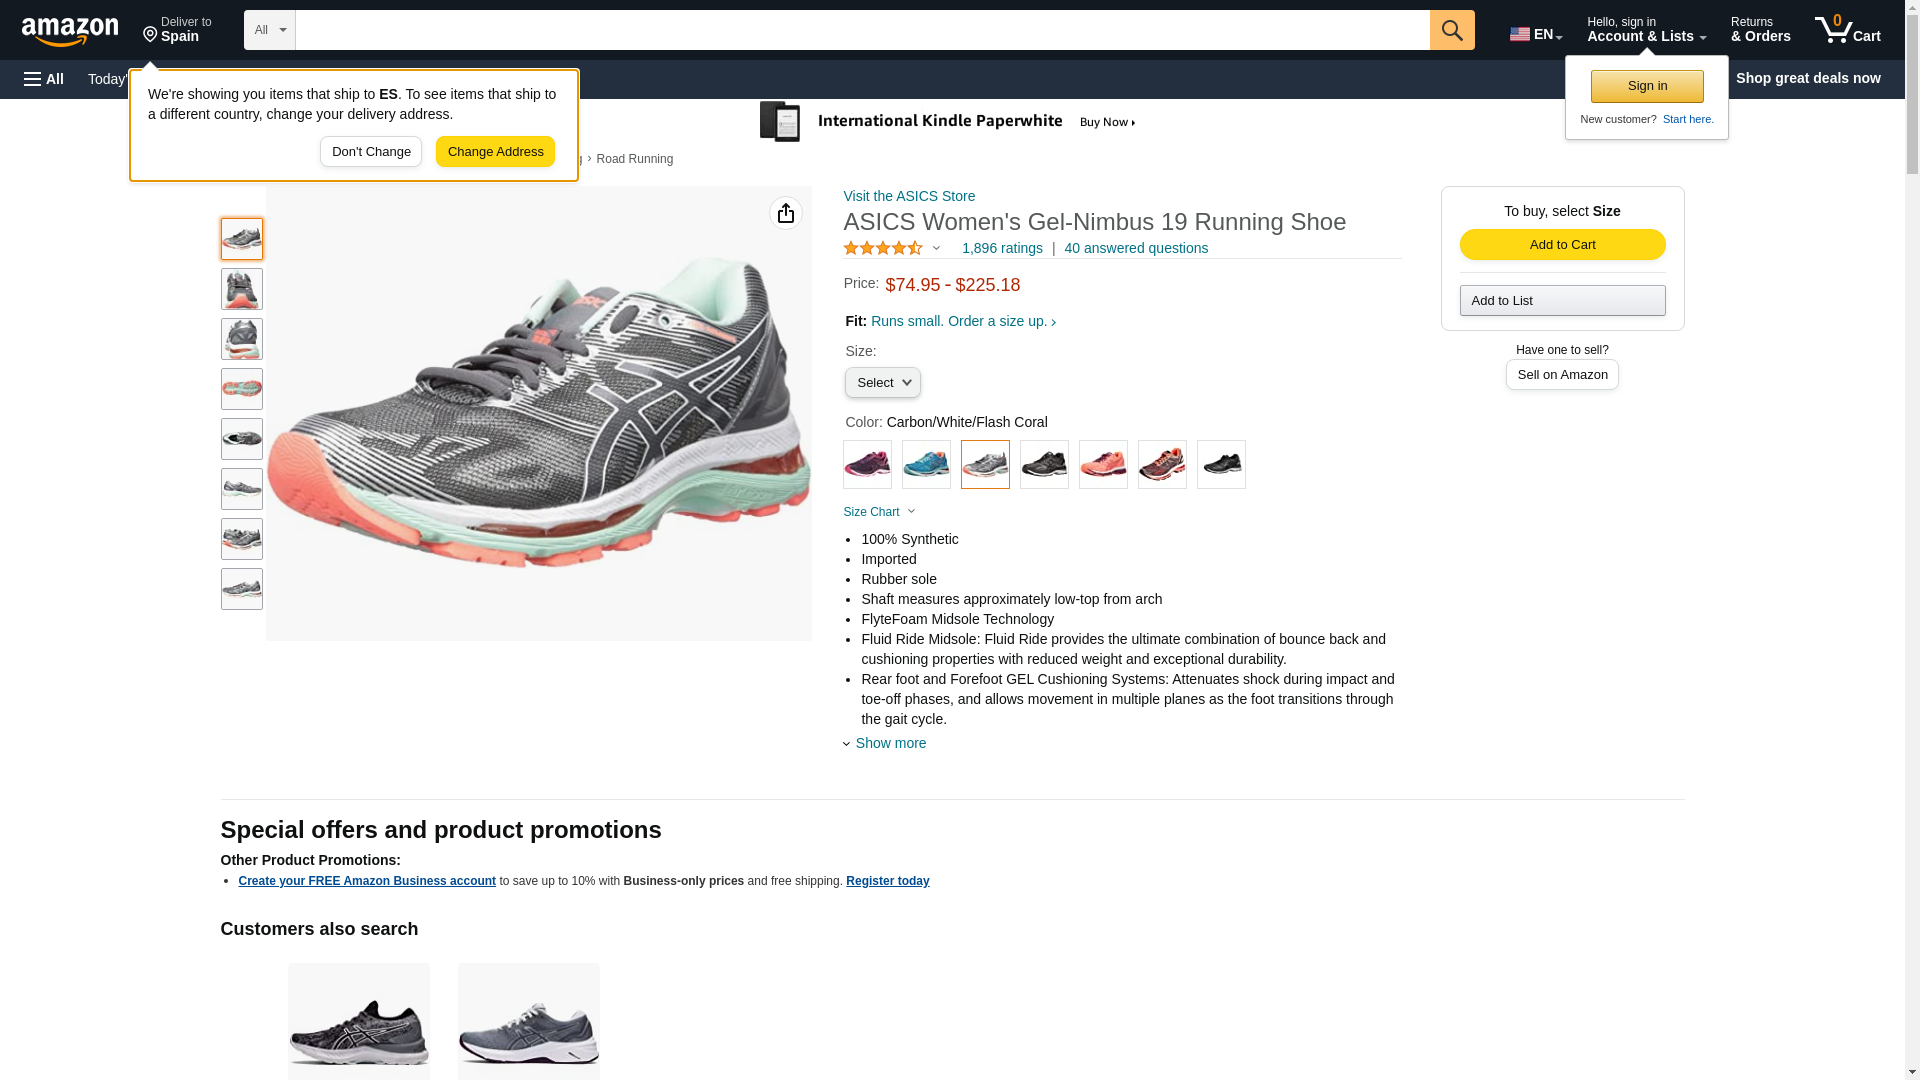The image size is (1920, 1080).
Task: Open the All hamburger menu
Action: click(x=44, y=79)
